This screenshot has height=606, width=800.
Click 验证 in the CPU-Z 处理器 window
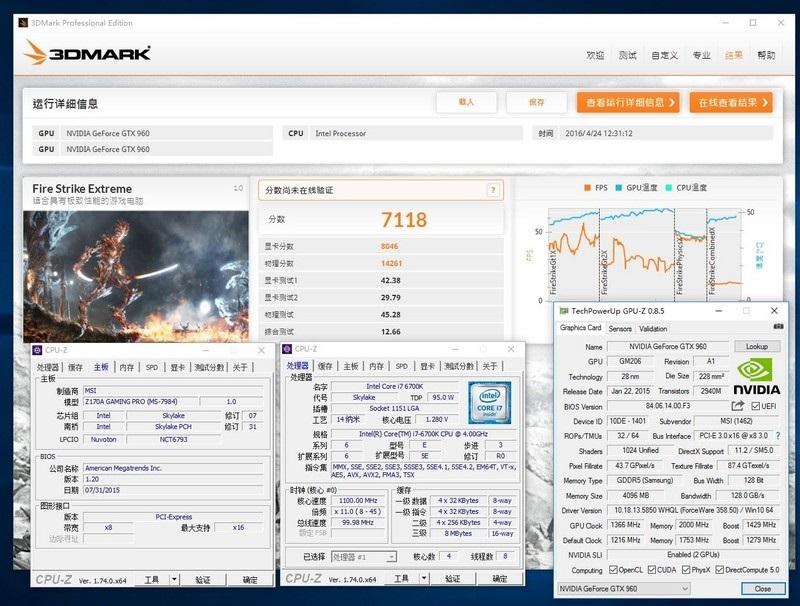(453, 578)
